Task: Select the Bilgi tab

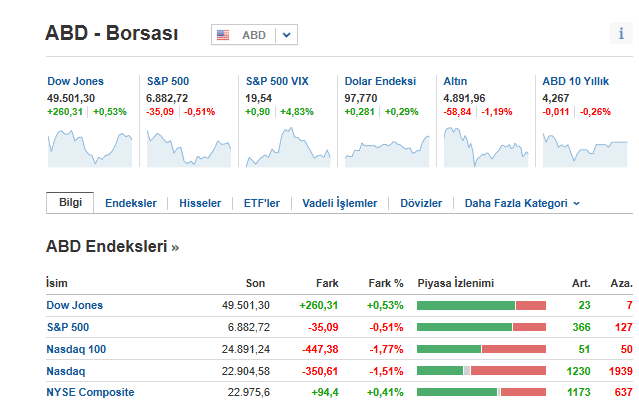Action: pyautogui.click(x=70, y=202)
